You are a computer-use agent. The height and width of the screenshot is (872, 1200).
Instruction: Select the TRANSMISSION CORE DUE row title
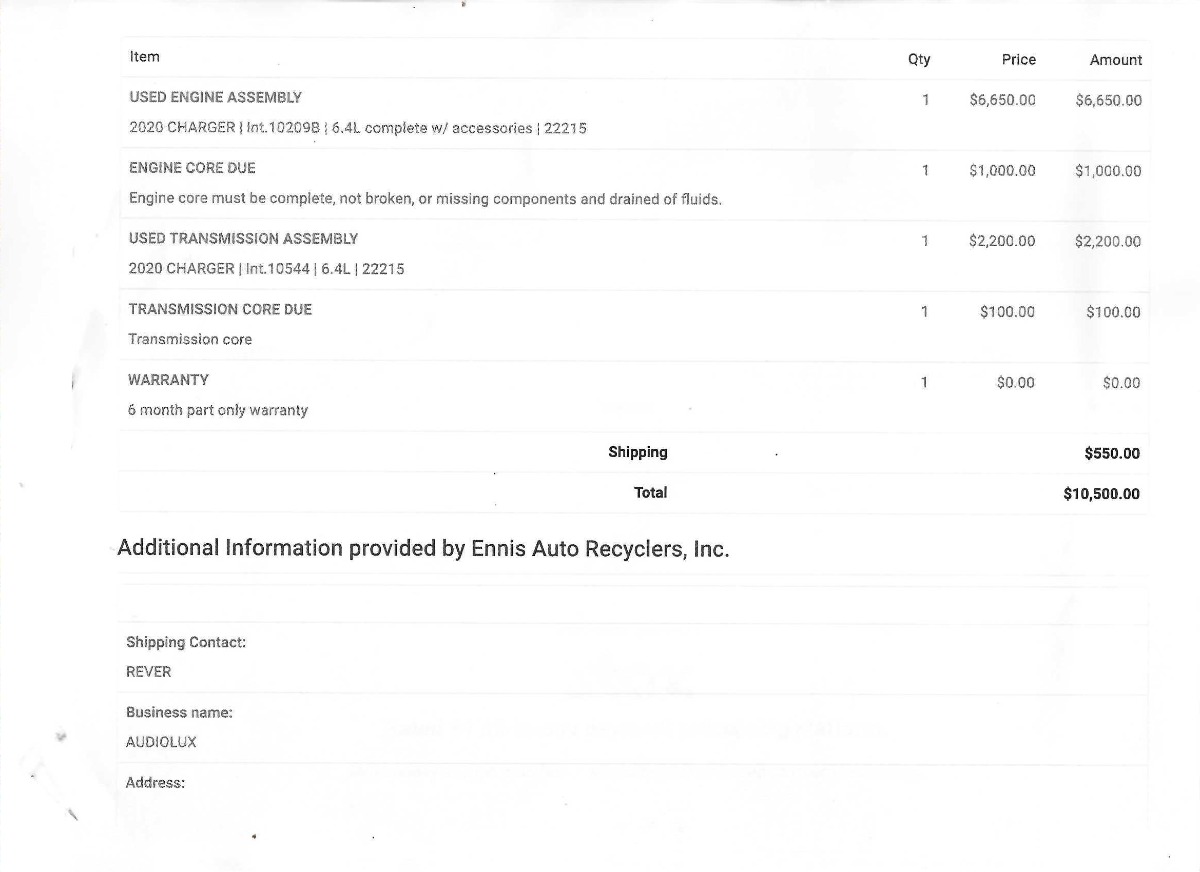[220, 310]
